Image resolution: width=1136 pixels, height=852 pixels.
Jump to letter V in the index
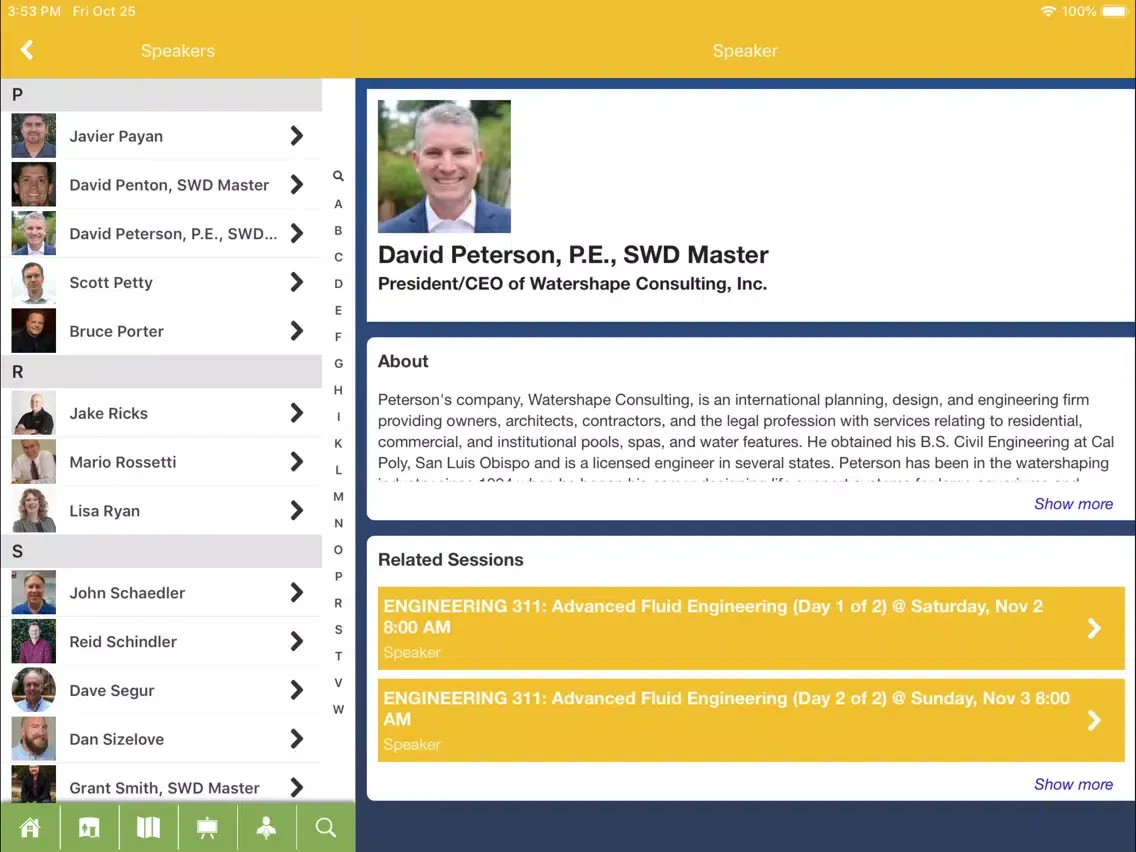point(338,683)
